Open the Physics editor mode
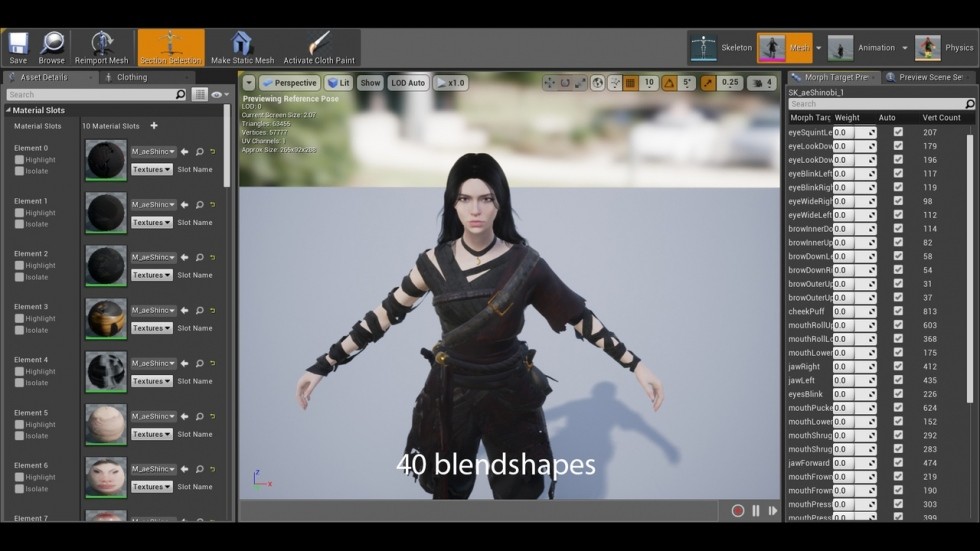980x551 pixels. pyautogui.click(x=945, y=47)
